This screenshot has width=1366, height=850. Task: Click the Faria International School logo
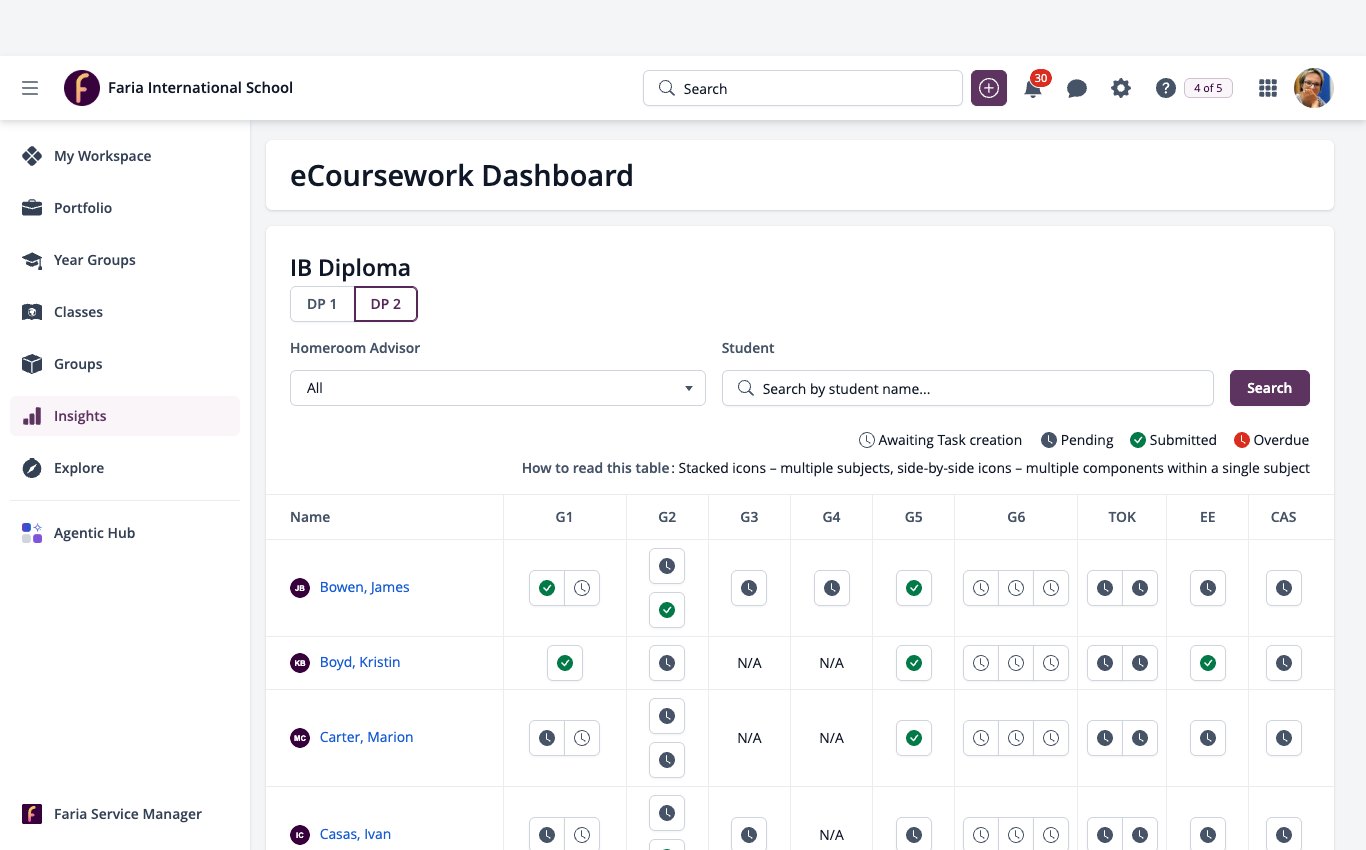82,88
